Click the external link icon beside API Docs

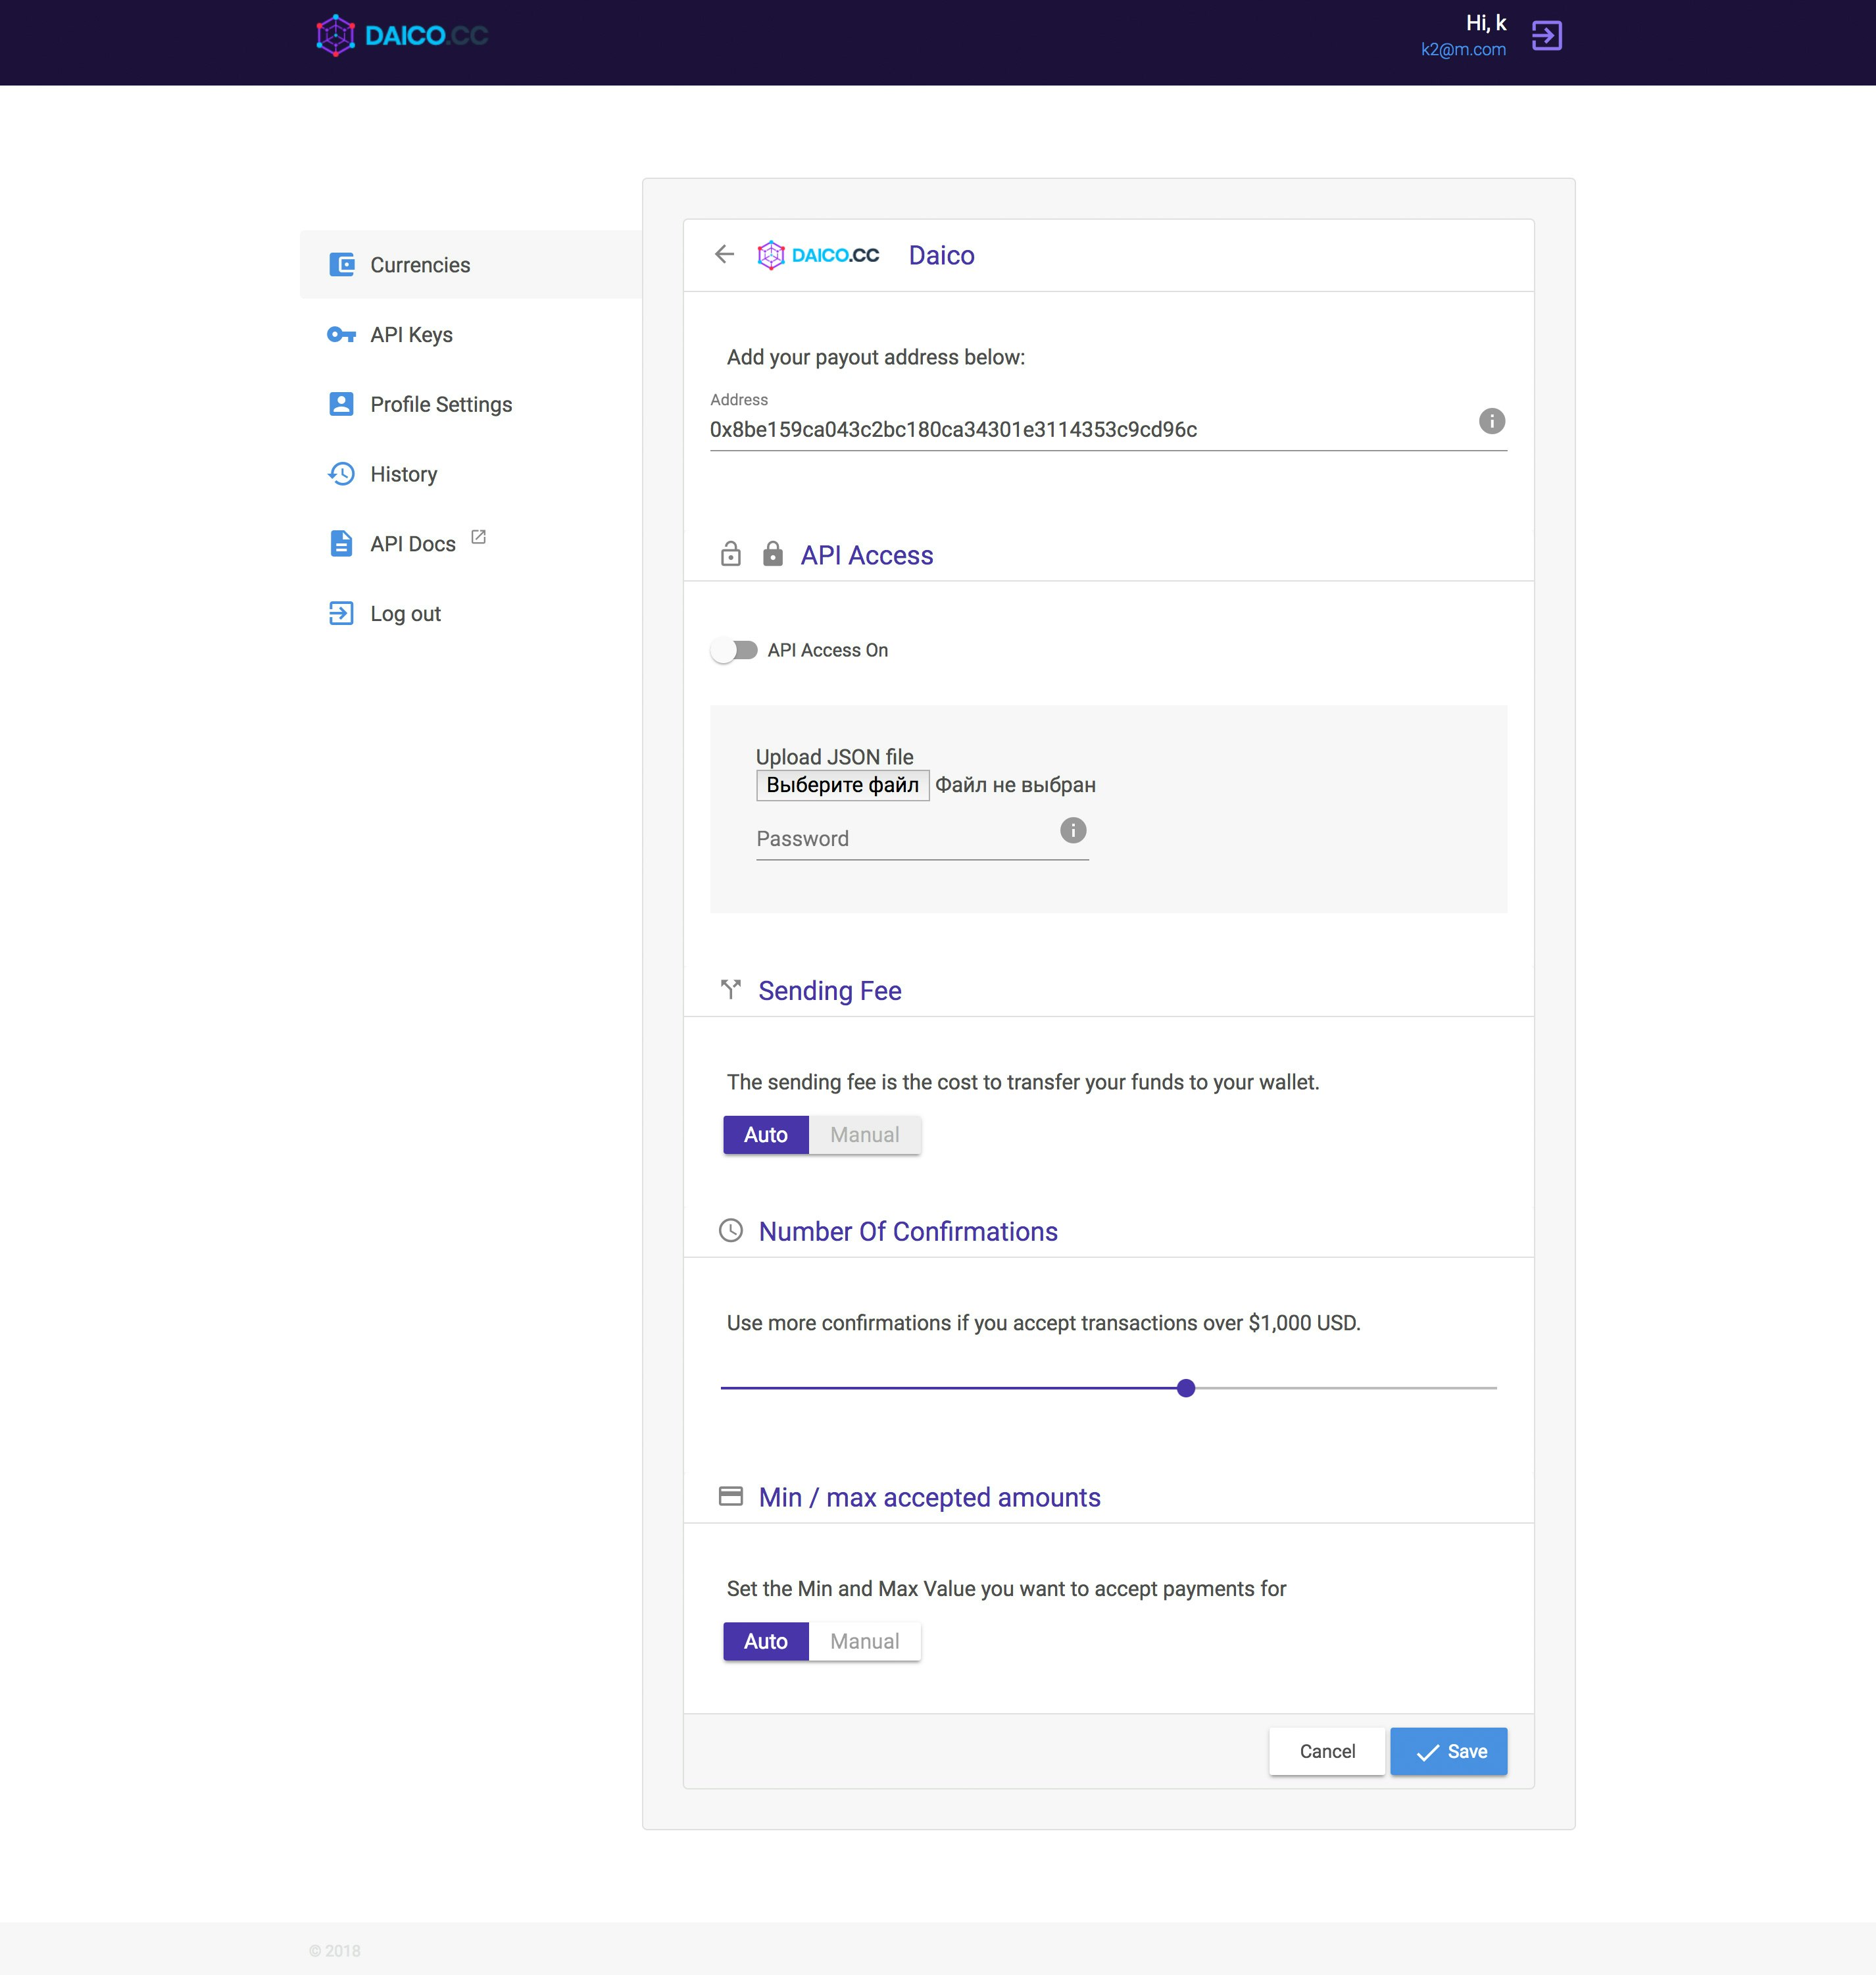click(x=479, y=537)
